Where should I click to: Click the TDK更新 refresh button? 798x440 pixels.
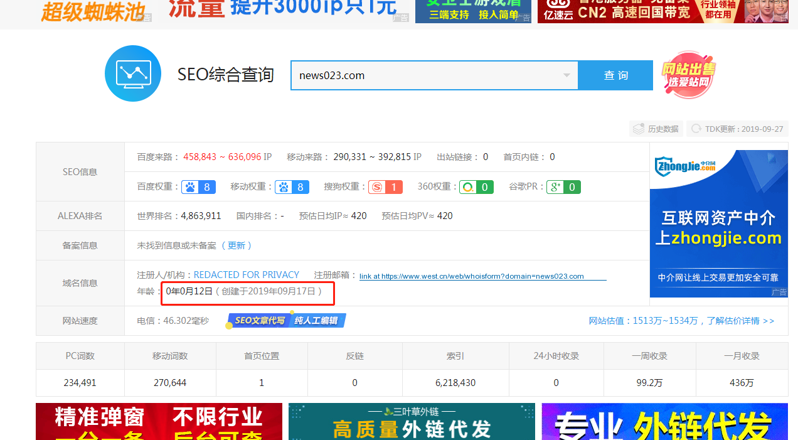pos(737,129)
